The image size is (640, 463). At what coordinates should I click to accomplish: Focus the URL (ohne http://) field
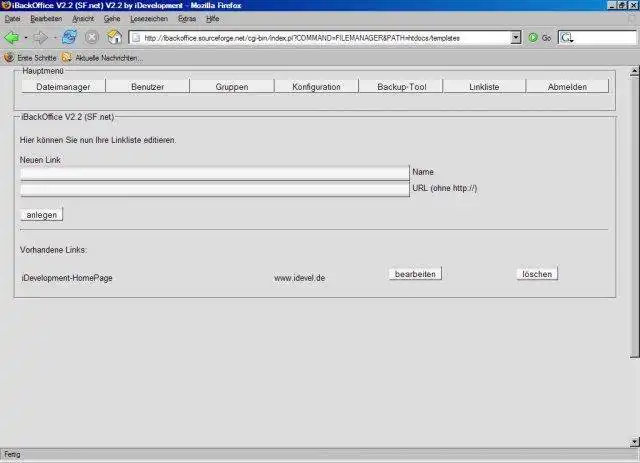(x=215, y=189)
